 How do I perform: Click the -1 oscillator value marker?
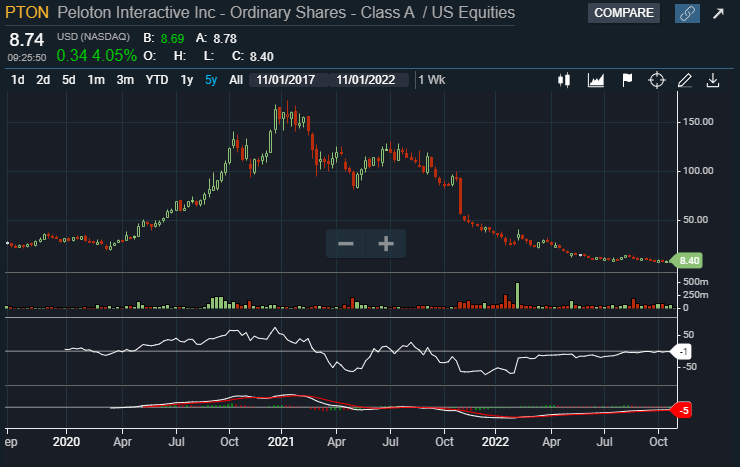click(x=682, y=352)
